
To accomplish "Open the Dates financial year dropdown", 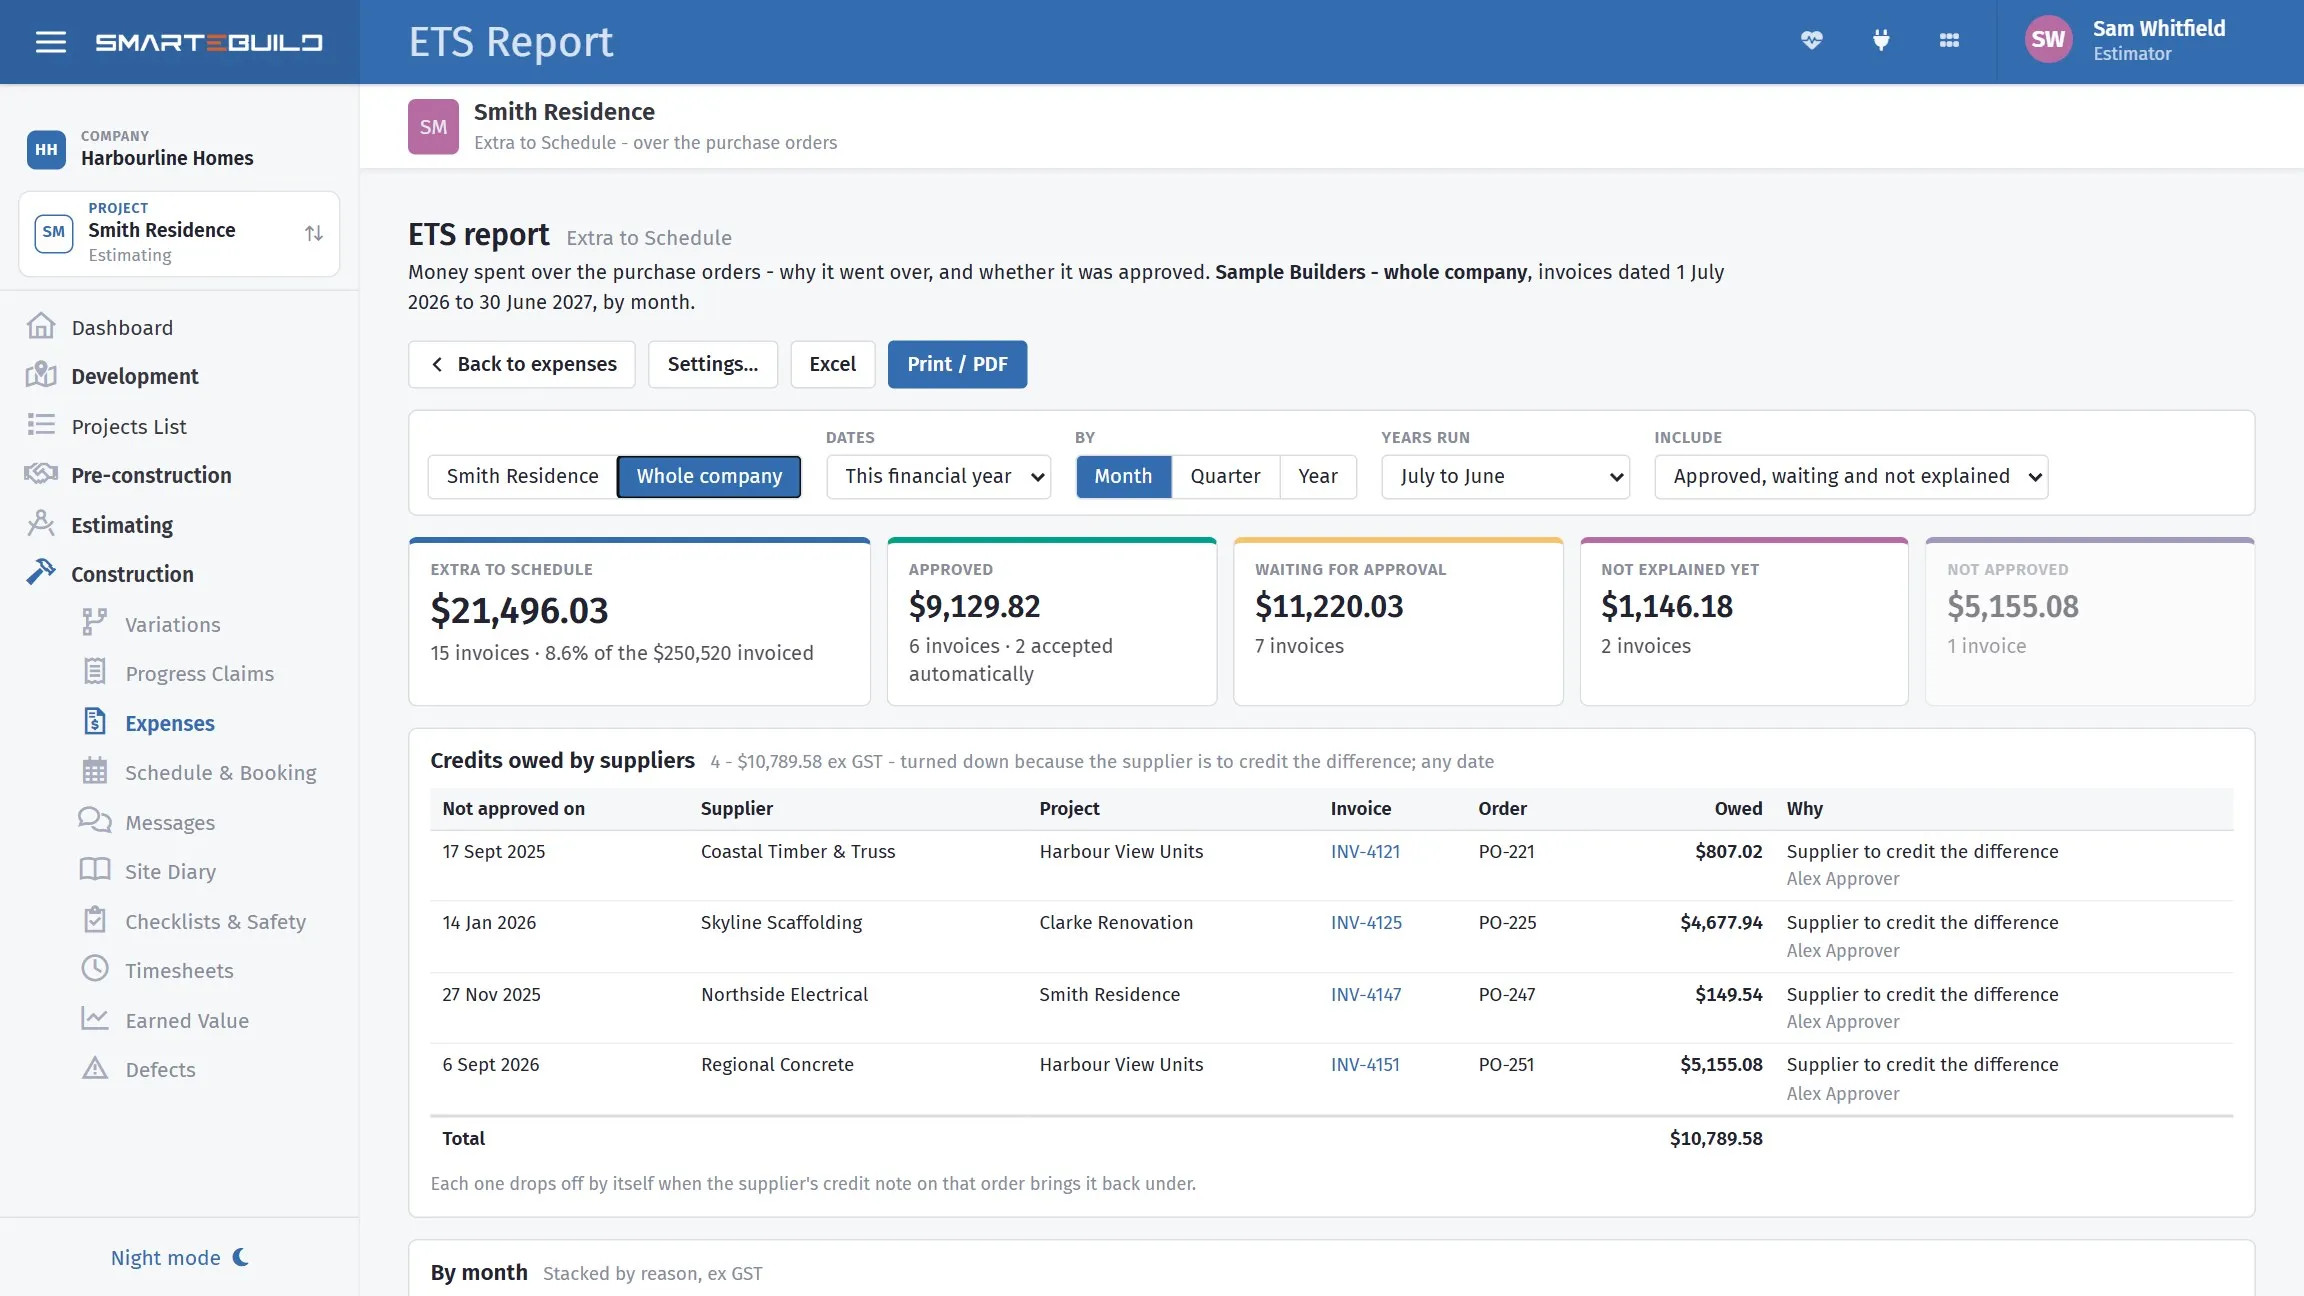I will coord(938,477).
